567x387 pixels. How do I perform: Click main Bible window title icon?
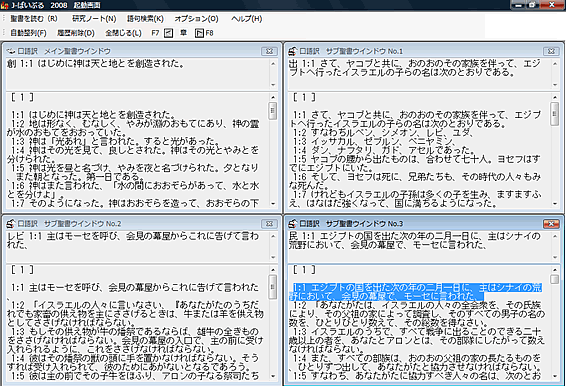tap(11, 51)
